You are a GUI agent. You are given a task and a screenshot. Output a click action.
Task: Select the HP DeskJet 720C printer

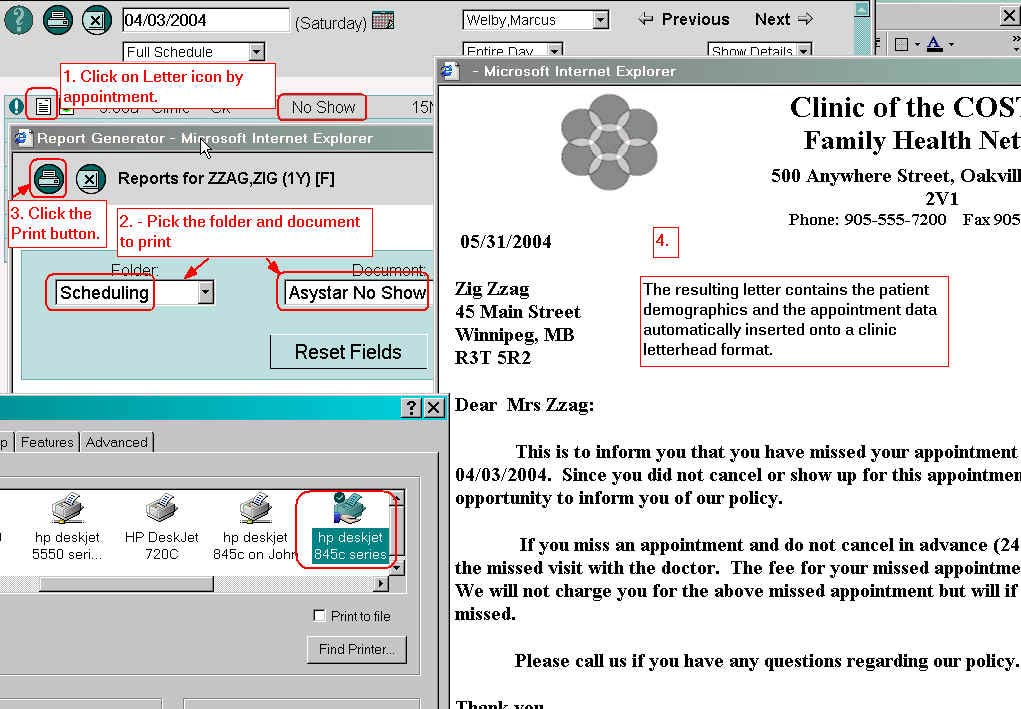[x=161, y=527]
